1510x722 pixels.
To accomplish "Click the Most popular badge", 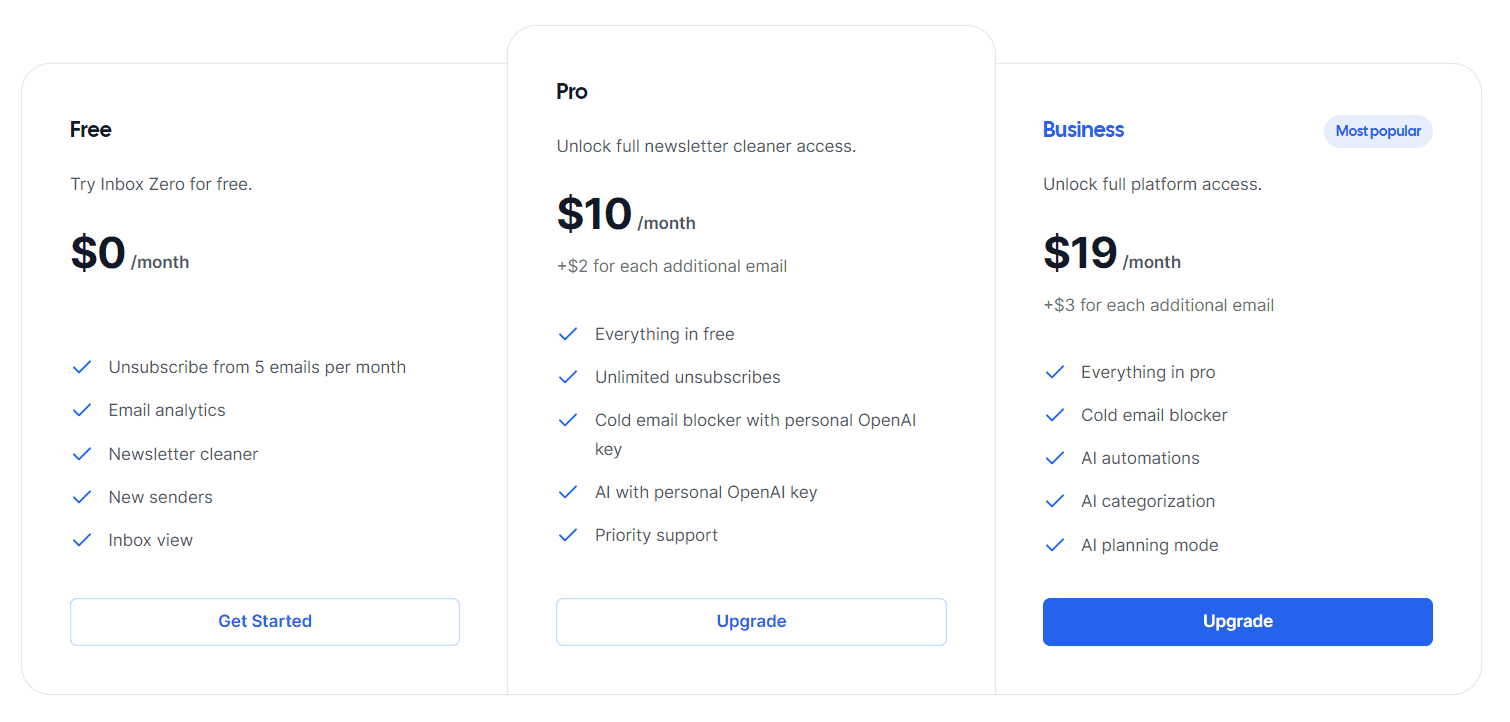I will click(1378, 131).
